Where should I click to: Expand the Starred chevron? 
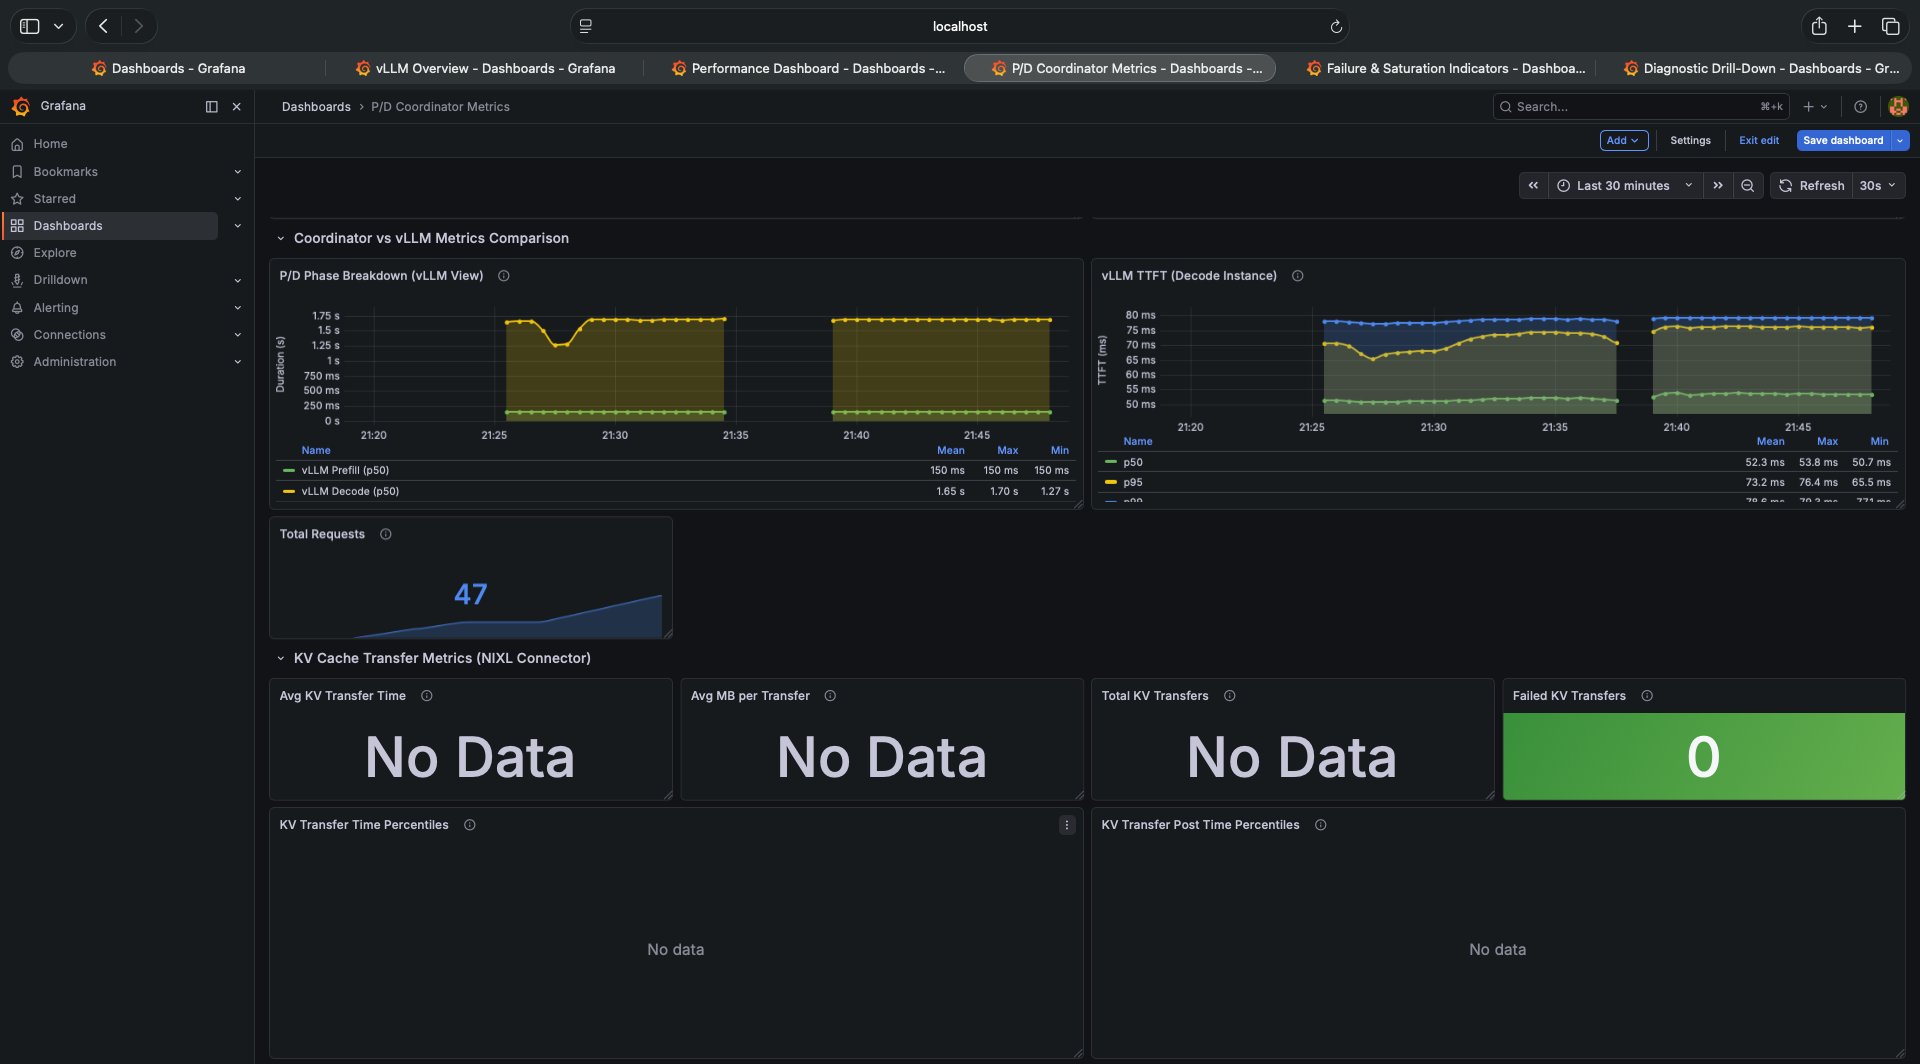tap(238, 199)
